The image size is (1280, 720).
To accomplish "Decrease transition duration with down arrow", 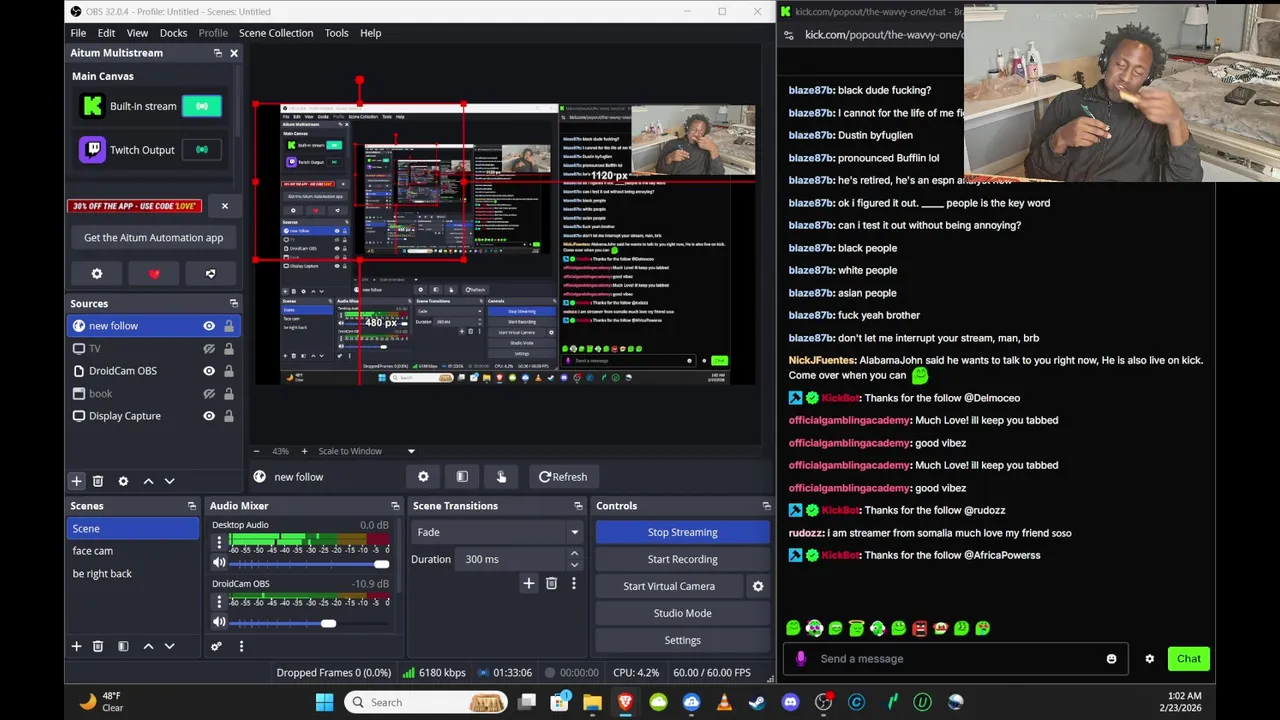I will pos(574,565).
